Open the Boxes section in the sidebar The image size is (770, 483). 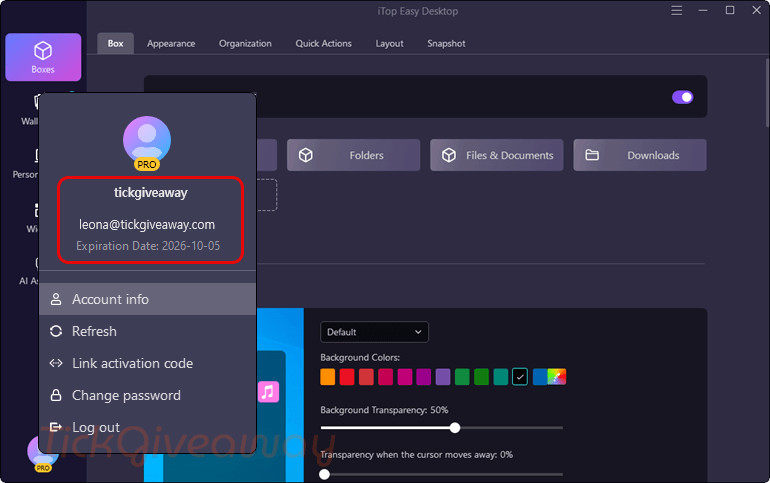(x=43, y=57)
